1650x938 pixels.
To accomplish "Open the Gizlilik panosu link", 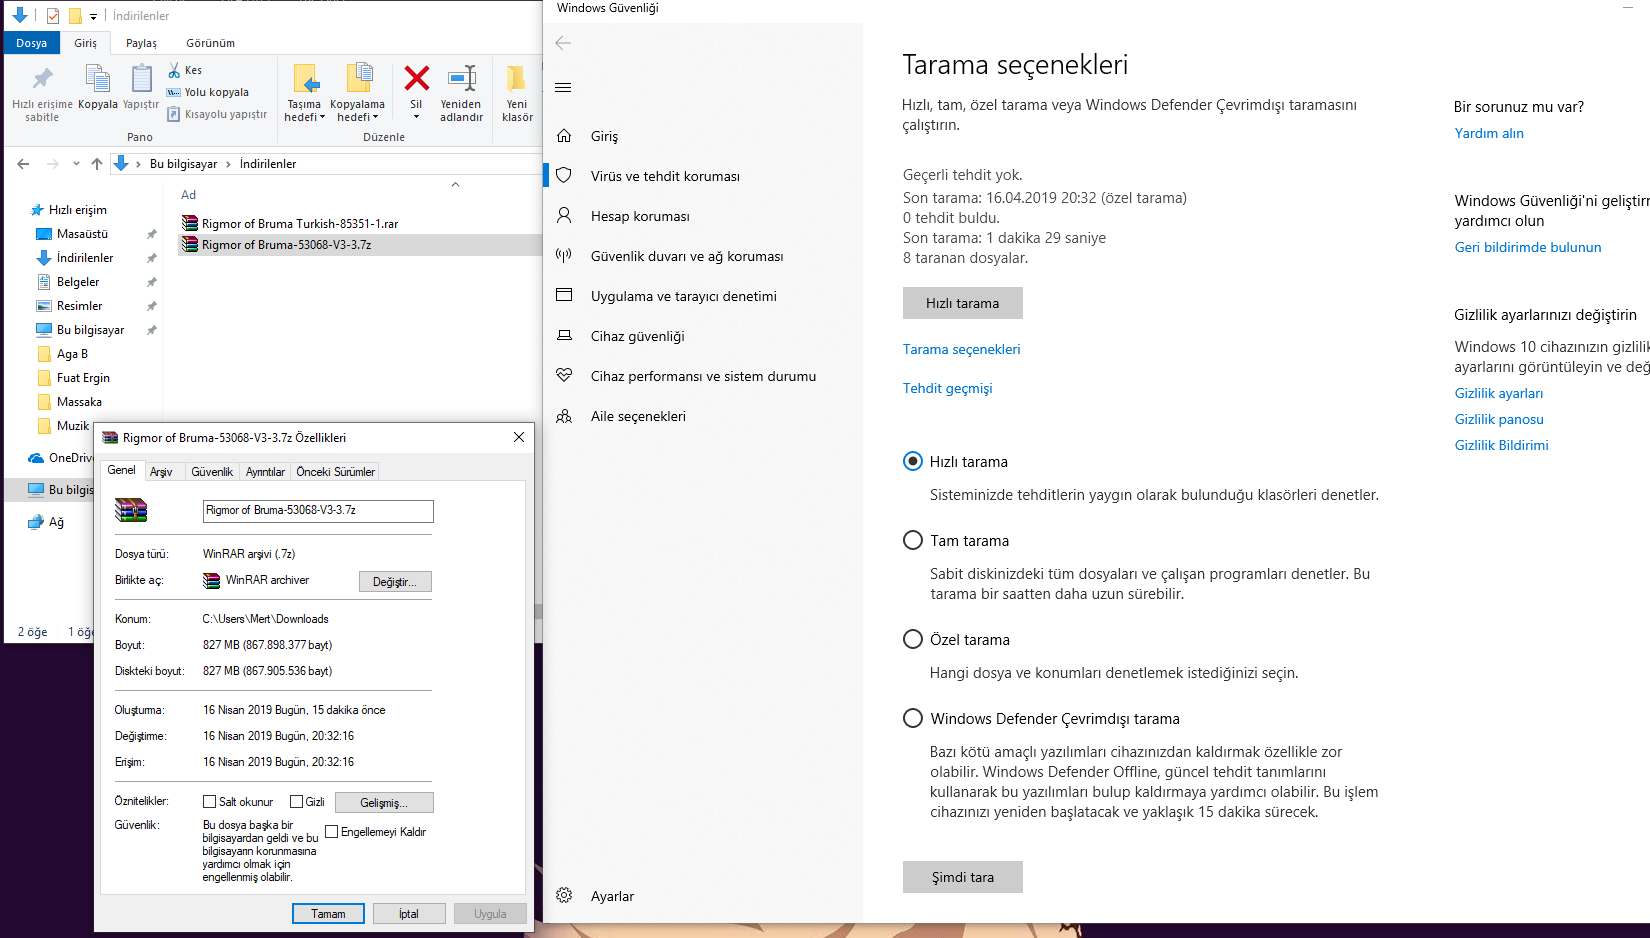I will click(1499, 419).
